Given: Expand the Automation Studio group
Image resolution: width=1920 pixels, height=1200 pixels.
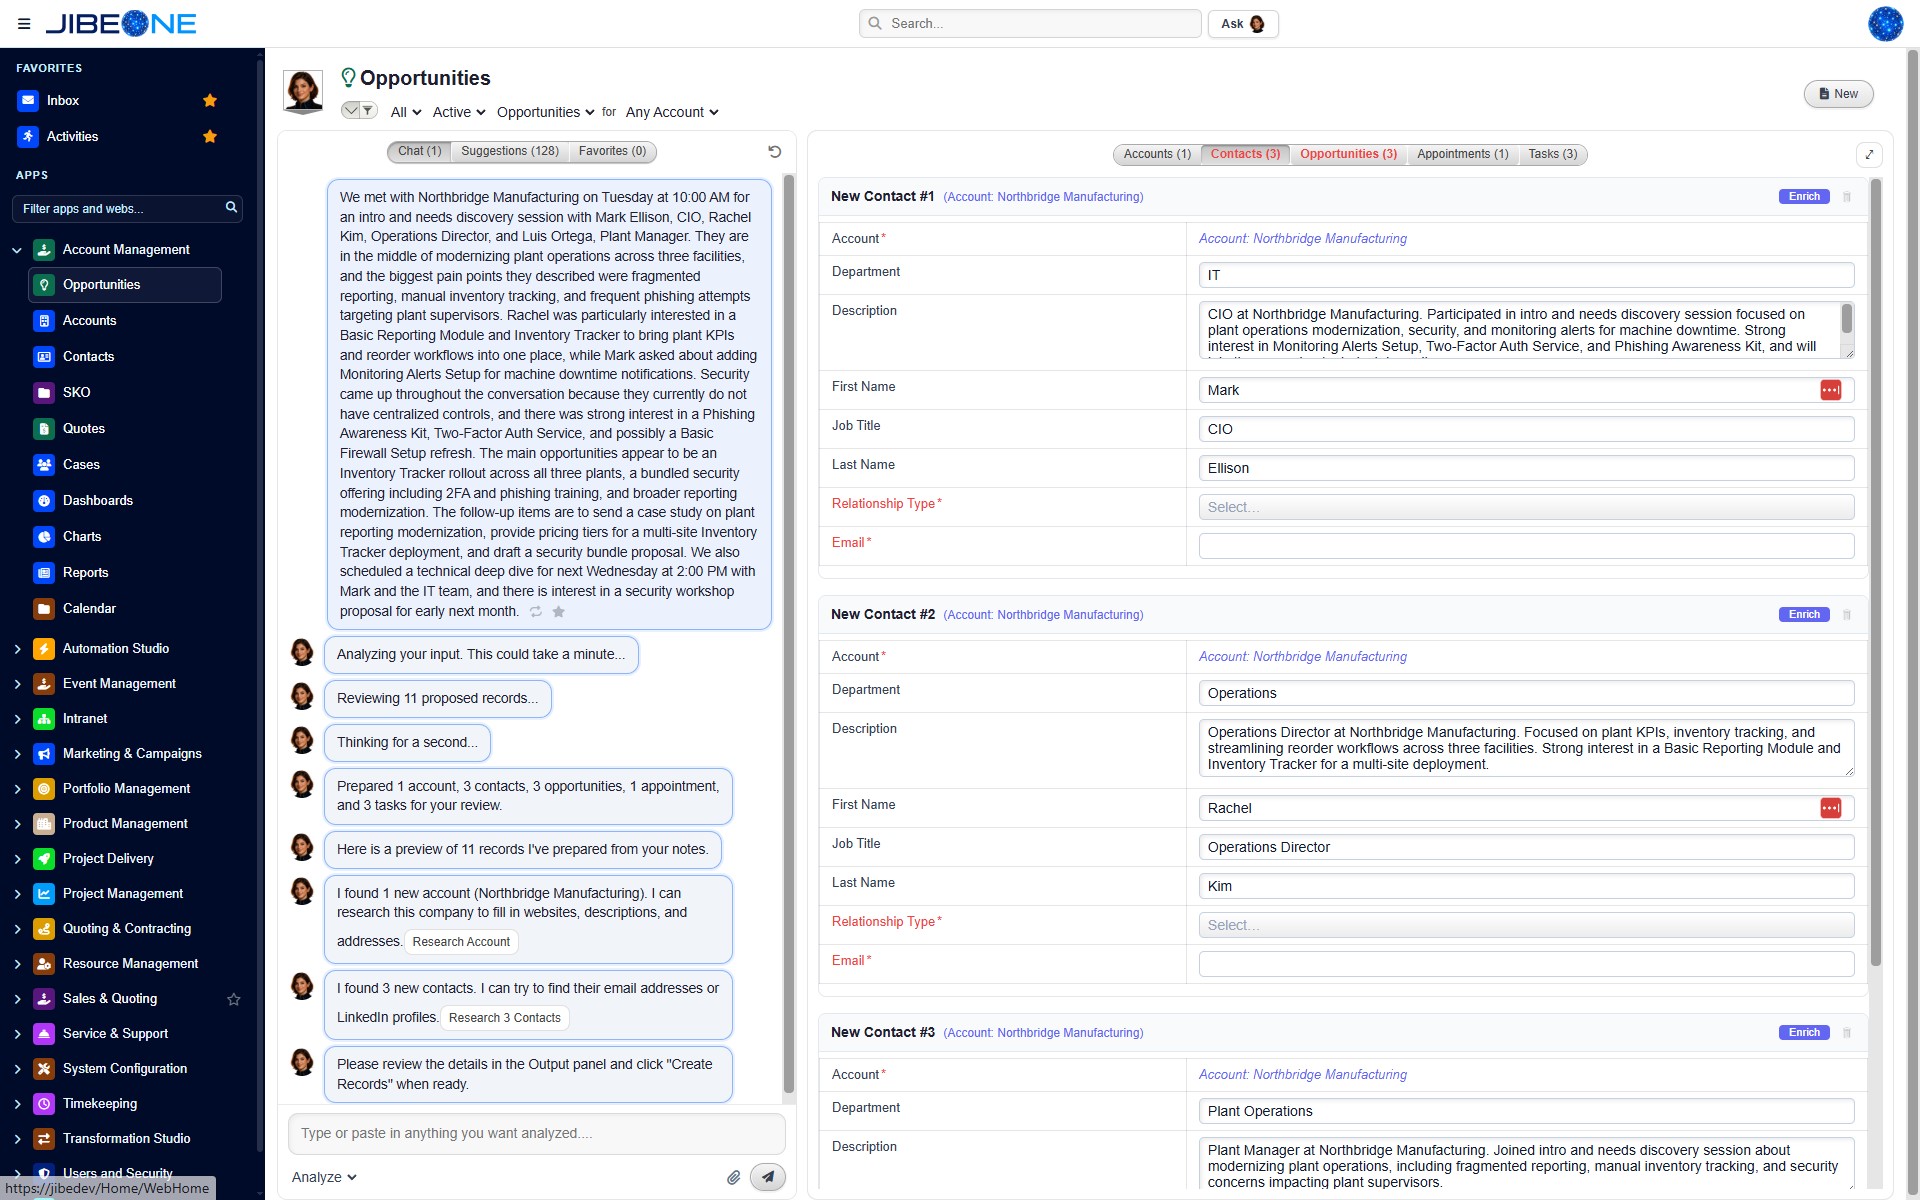Looking at the screenshot, I should (x=17, y=649).
